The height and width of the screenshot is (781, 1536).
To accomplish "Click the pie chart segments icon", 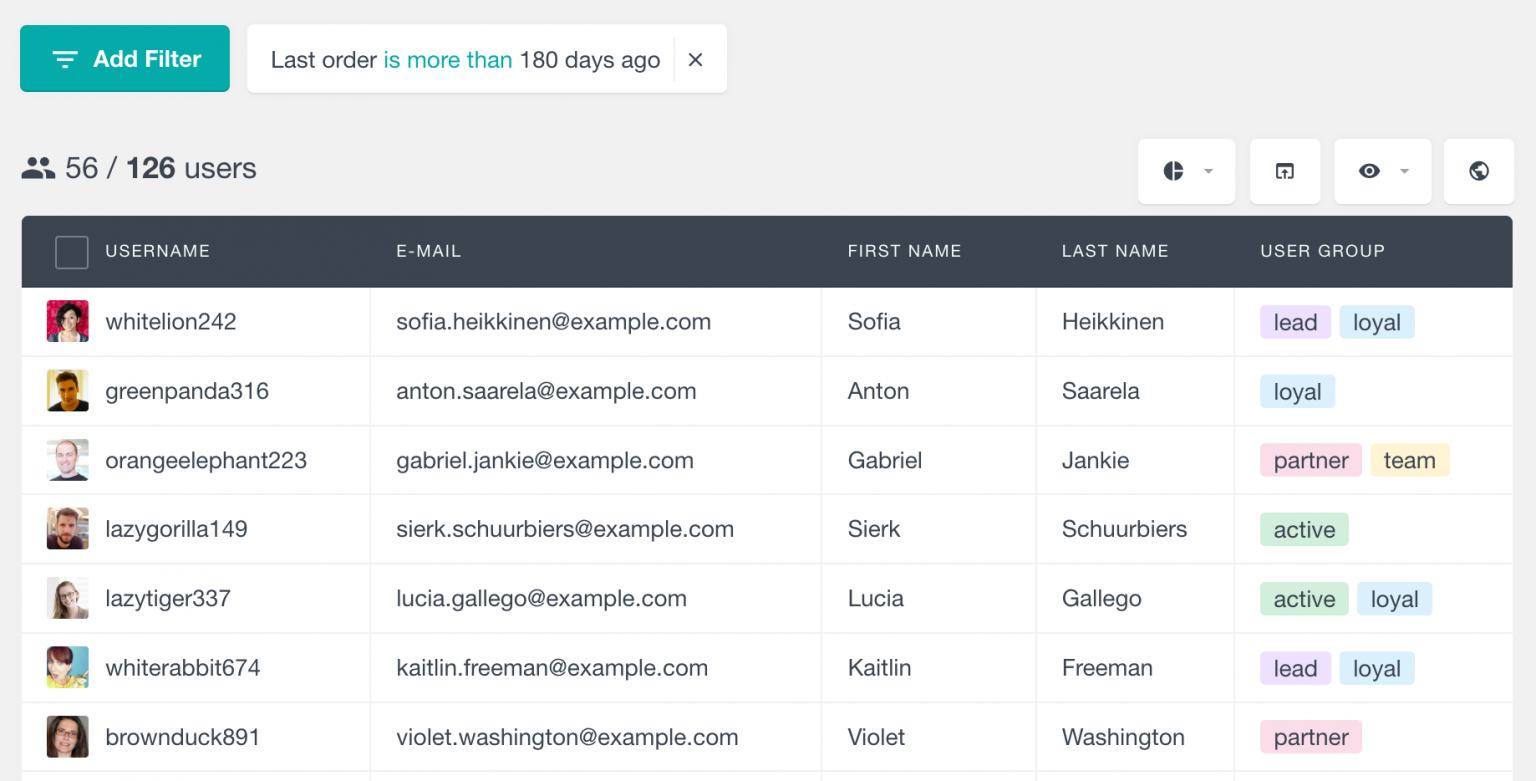I will click(1174, 171).
